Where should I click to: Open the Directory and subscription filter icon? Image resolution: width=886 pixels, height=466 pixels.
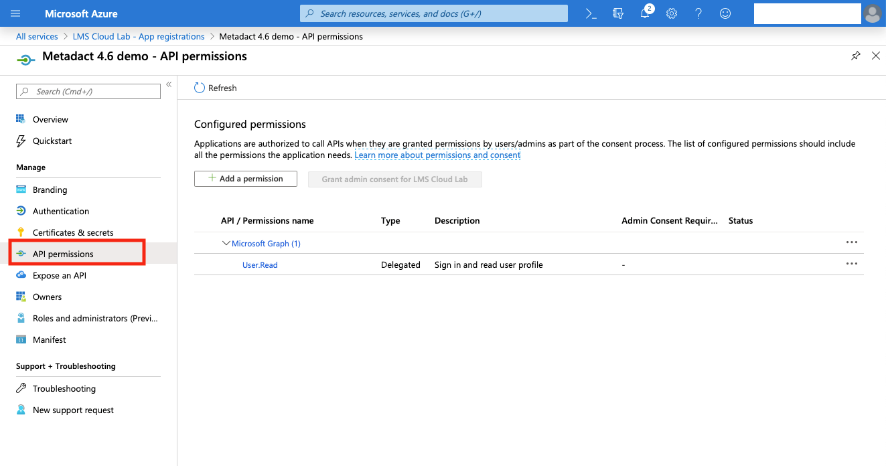(618, 14)
